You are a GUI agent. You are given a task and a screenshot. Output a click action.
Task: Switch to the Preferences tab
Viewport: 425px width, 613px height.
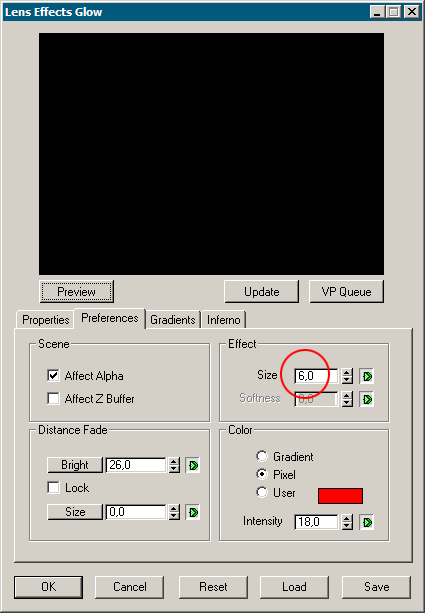point(109,318)
